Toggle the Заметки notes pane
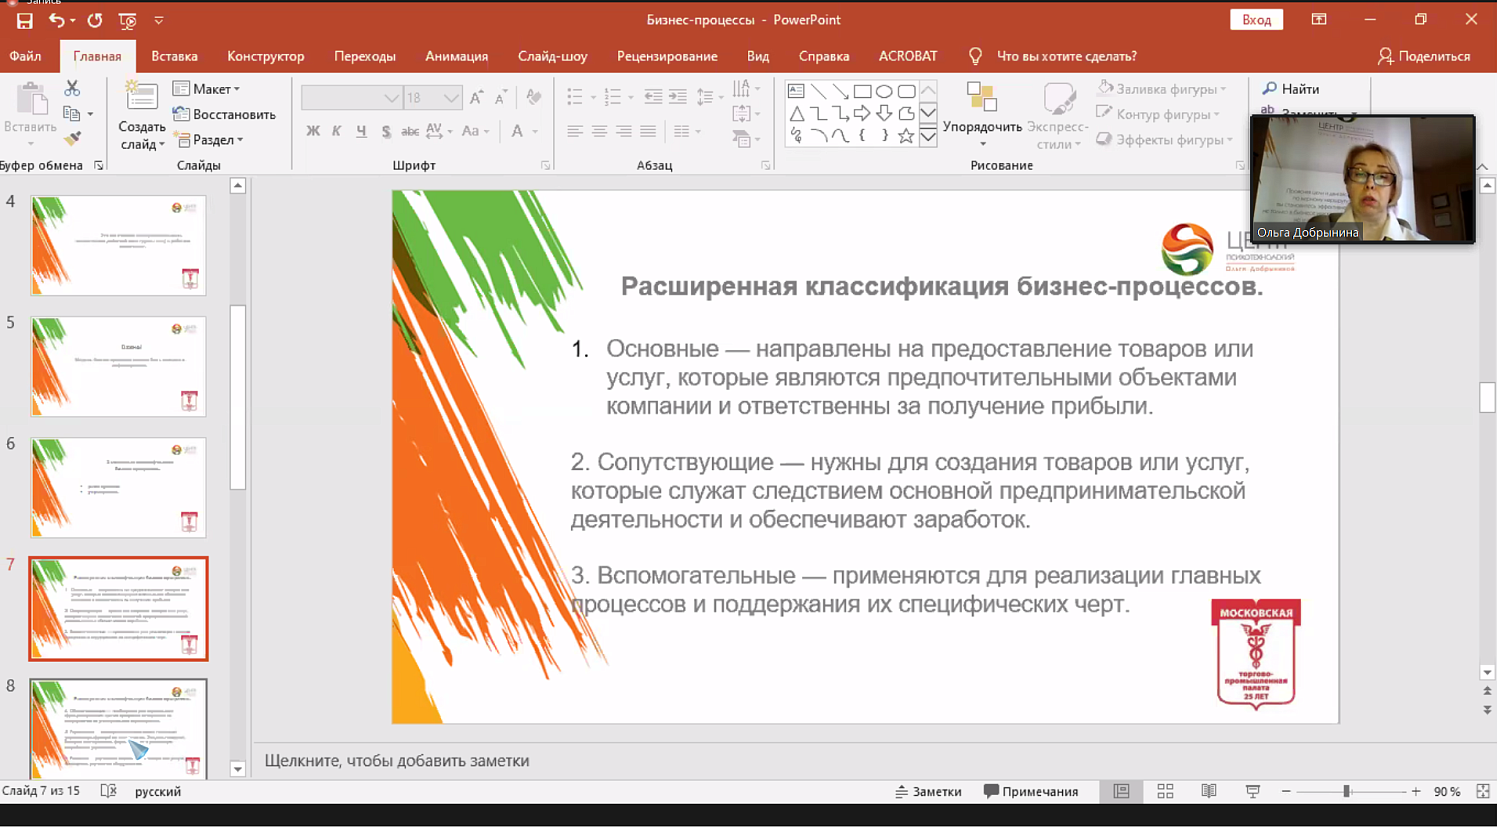This screenshot has height=828, width=1500. tap(928, 791)
